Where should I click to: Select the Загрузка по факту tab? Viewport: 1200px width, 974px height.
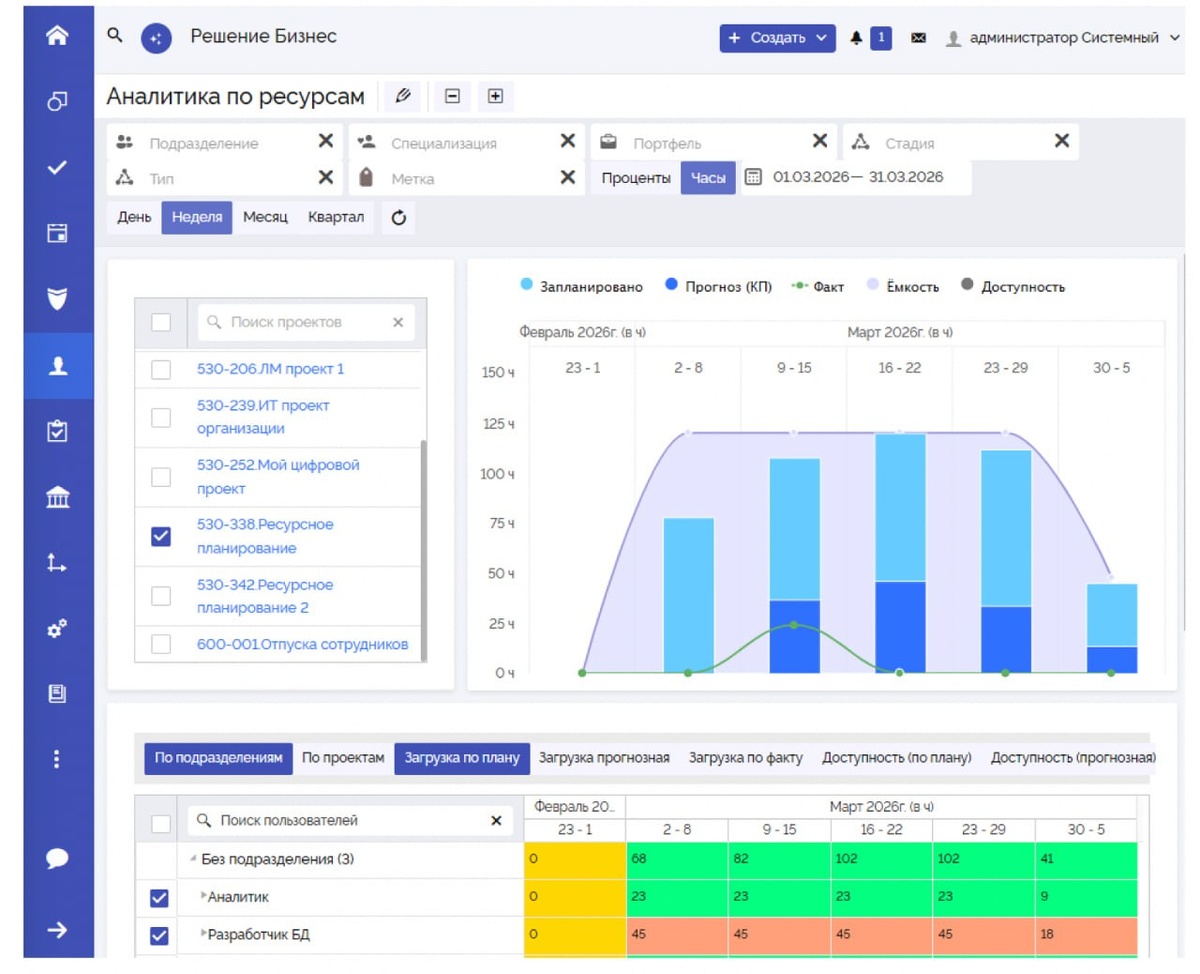745,758
